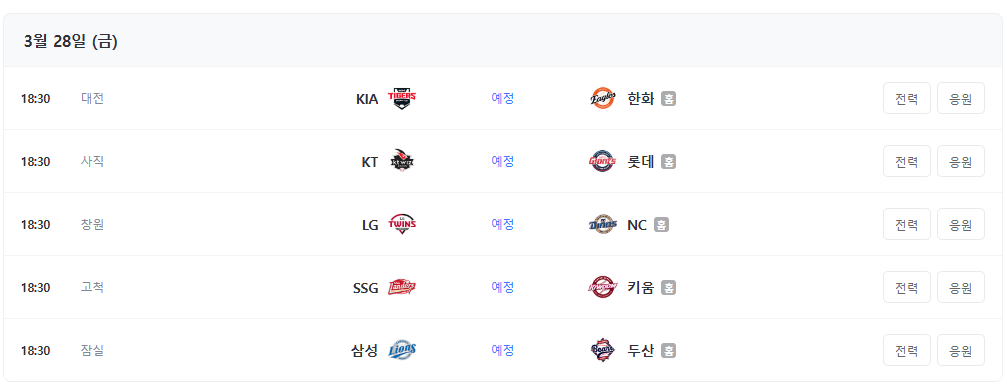The height and width of the screenshot is (389, 1007).
Task: Click 예정 status link for 대전 game
Action: [x=503, y=98]
